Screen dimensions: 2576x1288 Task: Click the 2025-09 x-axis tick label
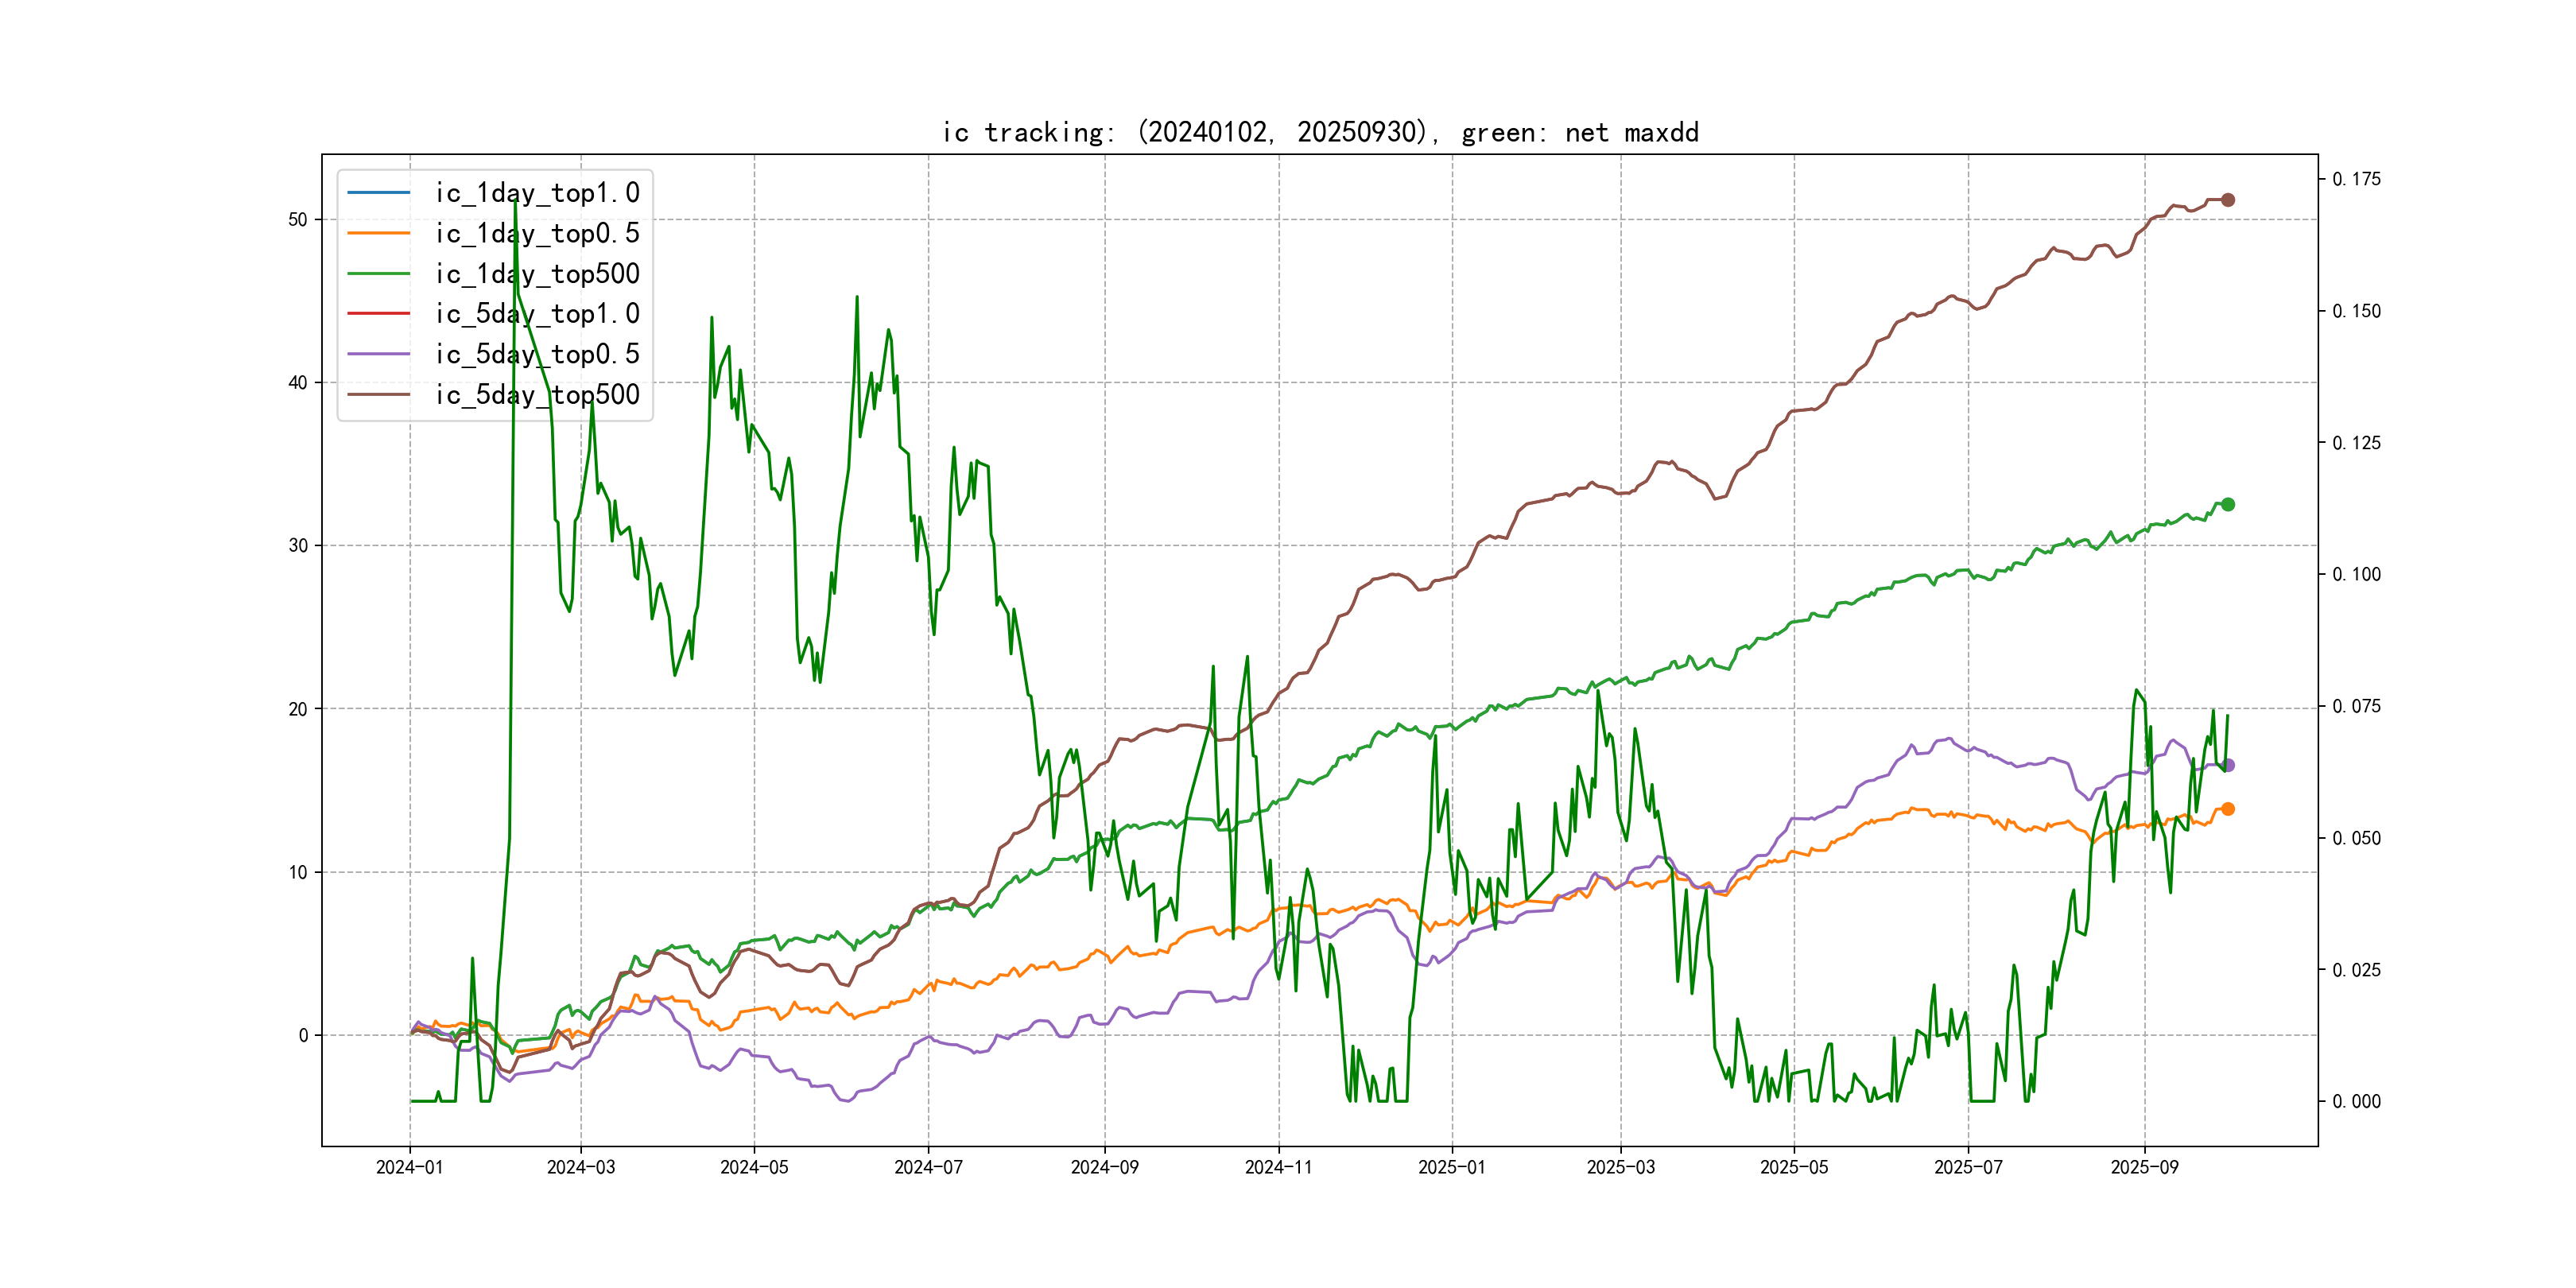[2144, 1167]
